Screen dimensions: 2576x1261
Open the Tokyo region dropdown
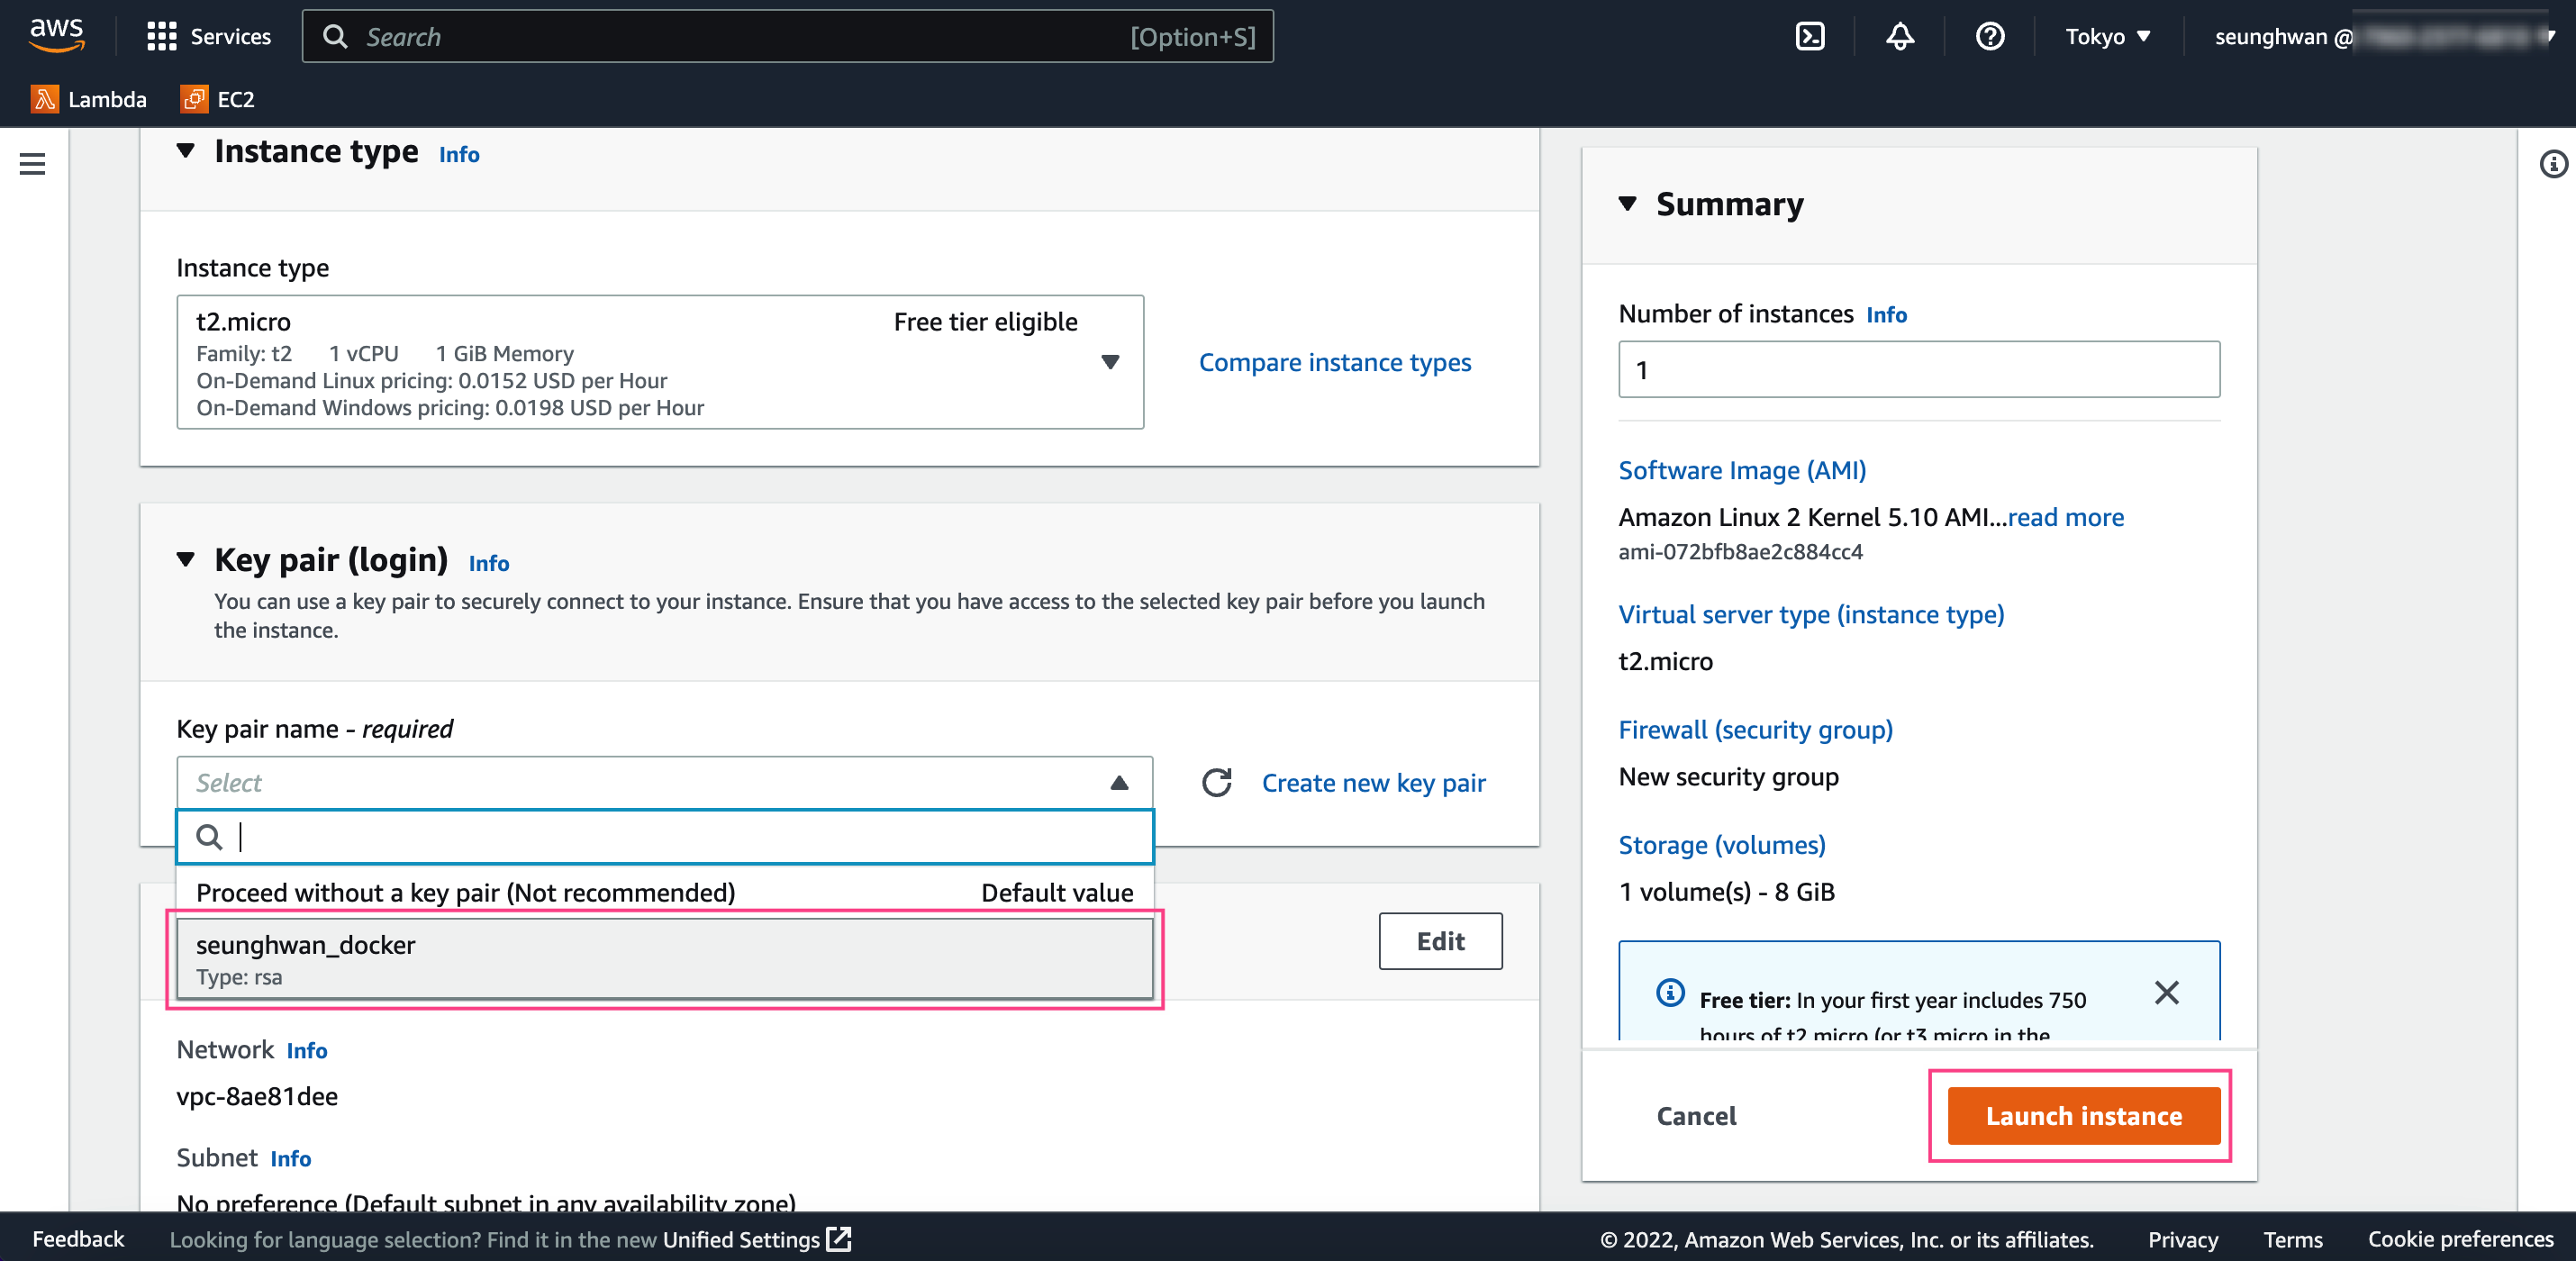[x=2107, y=37]
